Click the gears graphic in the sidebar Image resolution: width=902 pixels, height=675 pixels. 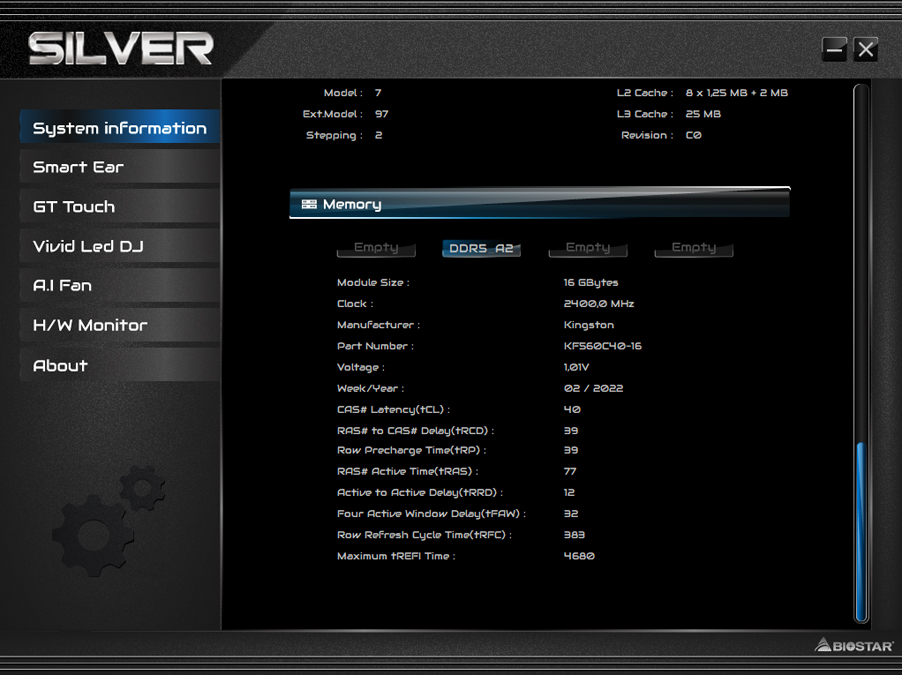coord(109,520)
